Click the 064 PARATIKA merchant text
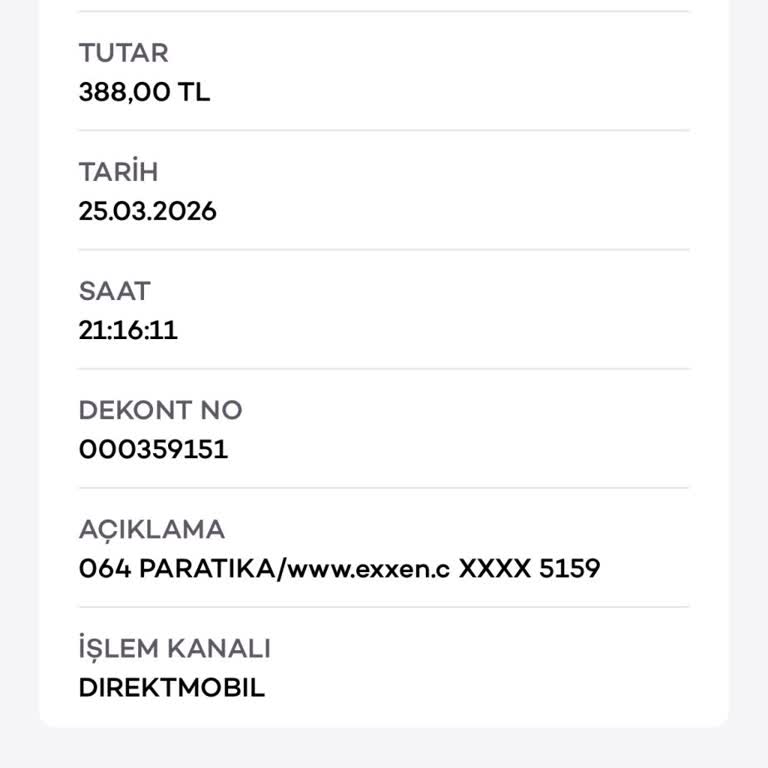 click(x=176, y=569)
